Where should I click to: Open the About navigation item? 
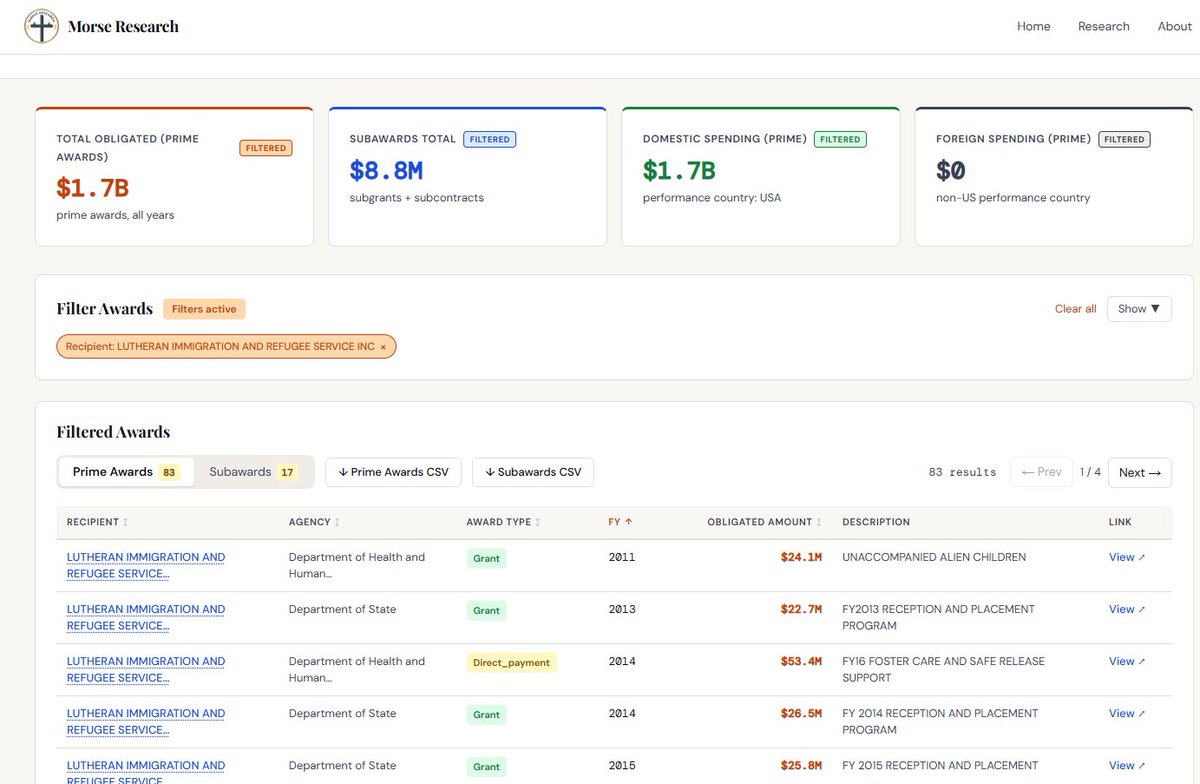(1174, 27)
